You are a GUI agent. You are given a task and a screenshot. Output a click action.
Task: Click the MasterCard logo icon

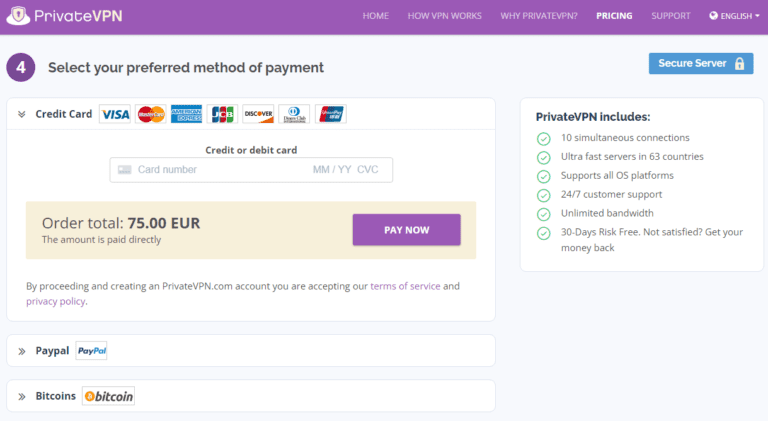click(151, 114)
